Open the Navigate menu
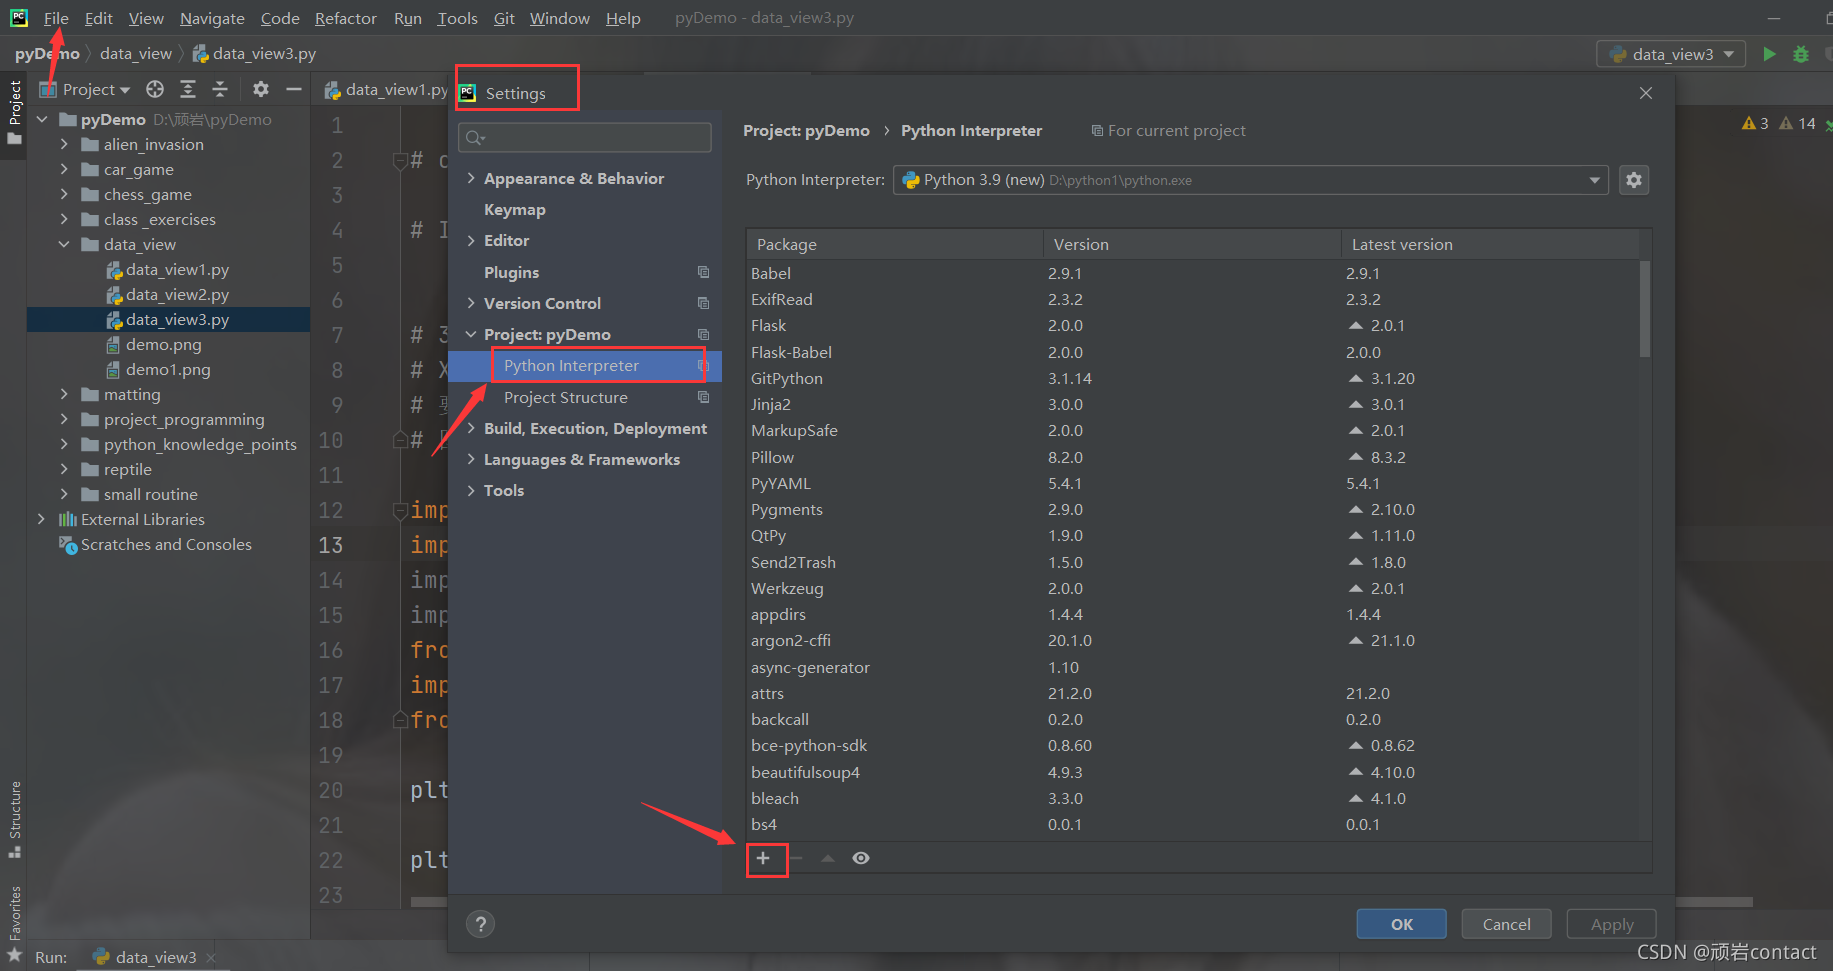Screen dimensions: 1833x971 coord(212,18)
